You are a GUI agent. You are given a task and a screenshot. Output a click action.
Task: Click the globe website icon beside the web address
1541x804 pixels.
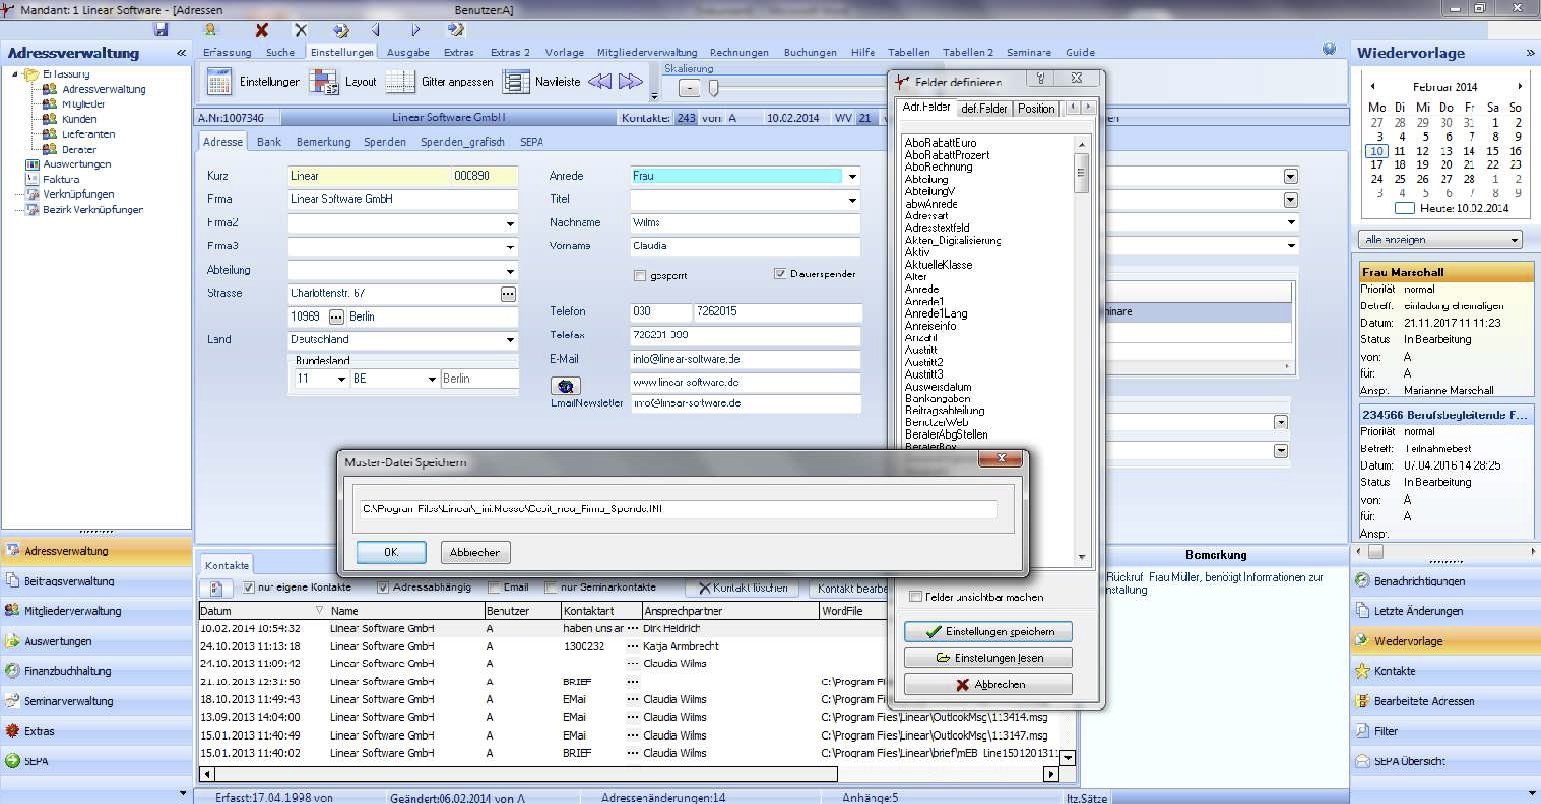click(565, 386)
